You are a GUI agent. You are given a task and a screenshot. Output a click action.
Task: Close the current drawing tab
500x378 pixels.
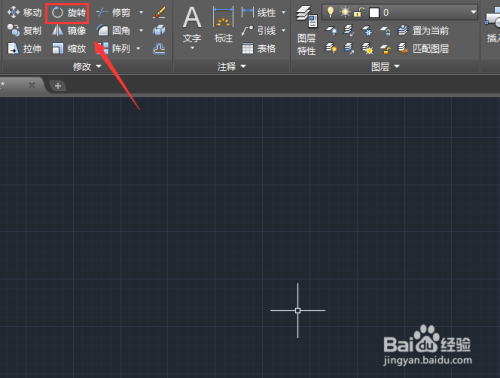(x=32, y=85)
